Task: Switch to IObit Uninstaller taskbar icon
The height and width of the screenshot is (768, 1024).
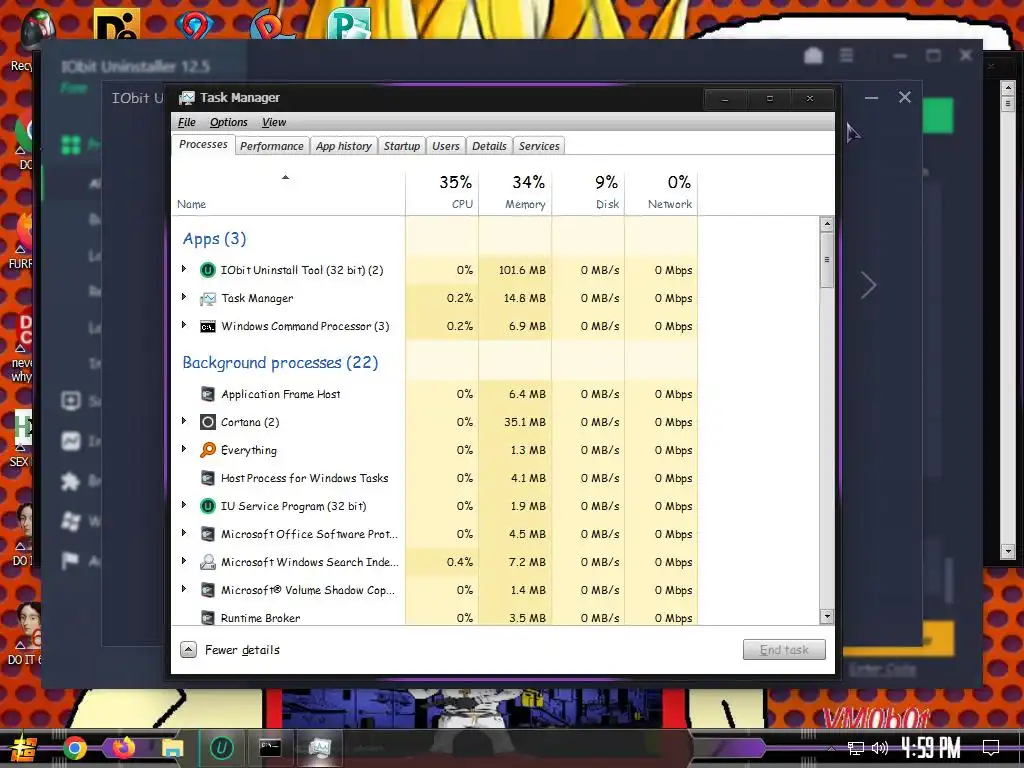Action: tap(221, 748)
